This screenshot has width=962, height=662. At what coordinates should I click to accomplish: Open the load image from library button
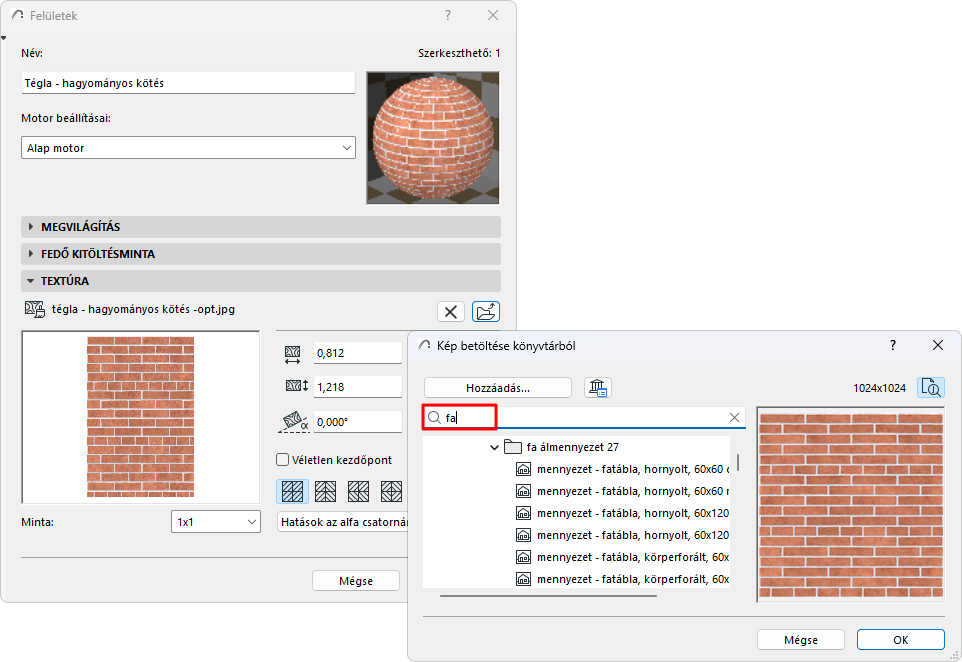pyautogui.click(x=486, y=312)
